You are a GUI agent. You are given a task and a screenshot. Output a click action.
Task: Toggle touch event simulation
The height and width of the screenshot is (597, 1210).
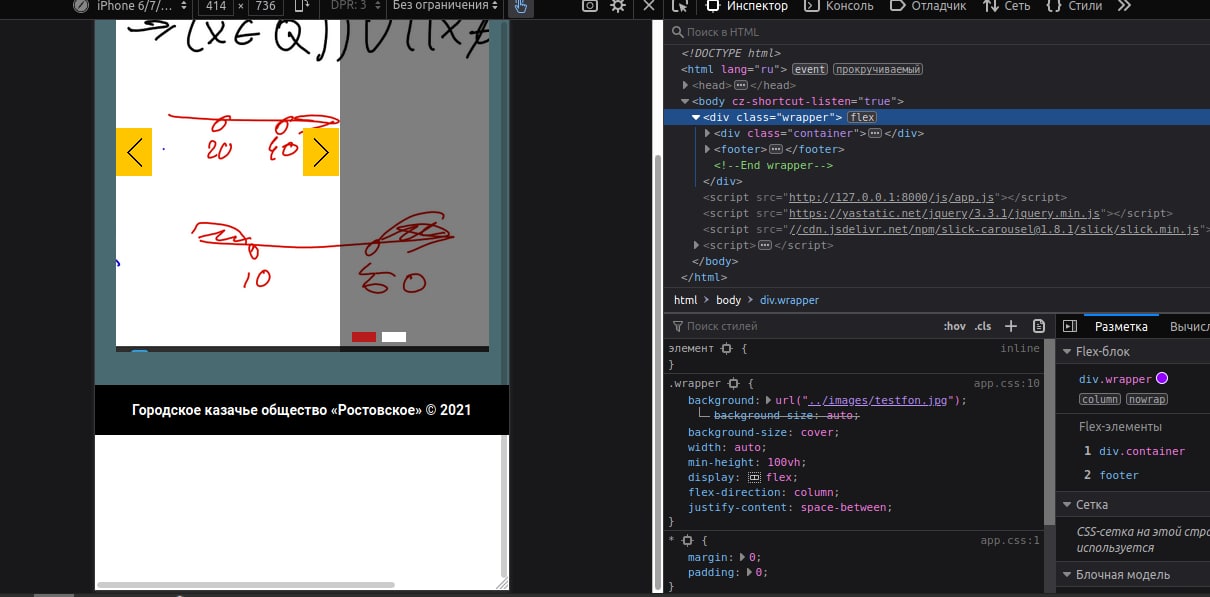click(x=520, y=6)
